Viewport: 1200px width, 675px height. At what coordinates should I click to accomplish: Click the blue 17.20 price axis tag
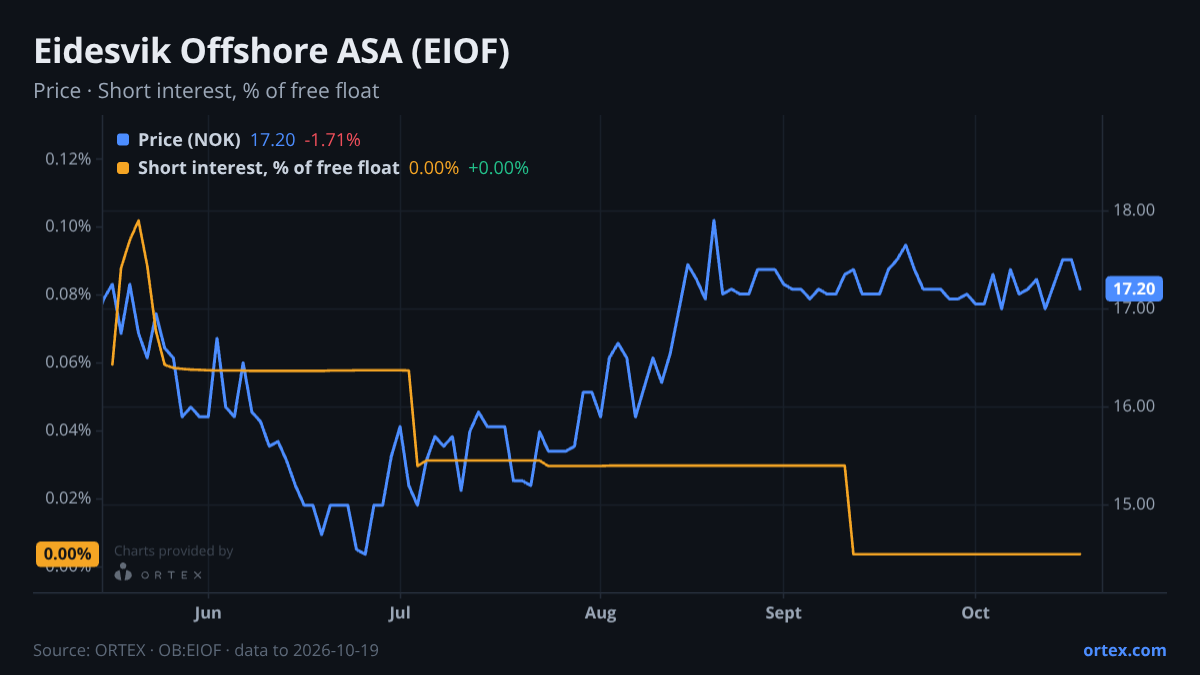pos(1134,289)
